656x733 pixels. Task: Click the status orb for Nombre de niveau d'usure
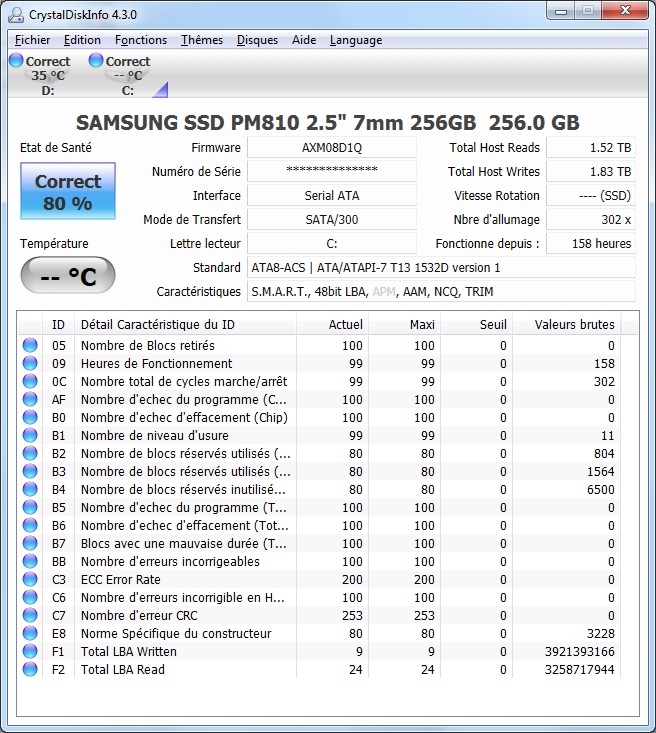(x=30, y=435)
